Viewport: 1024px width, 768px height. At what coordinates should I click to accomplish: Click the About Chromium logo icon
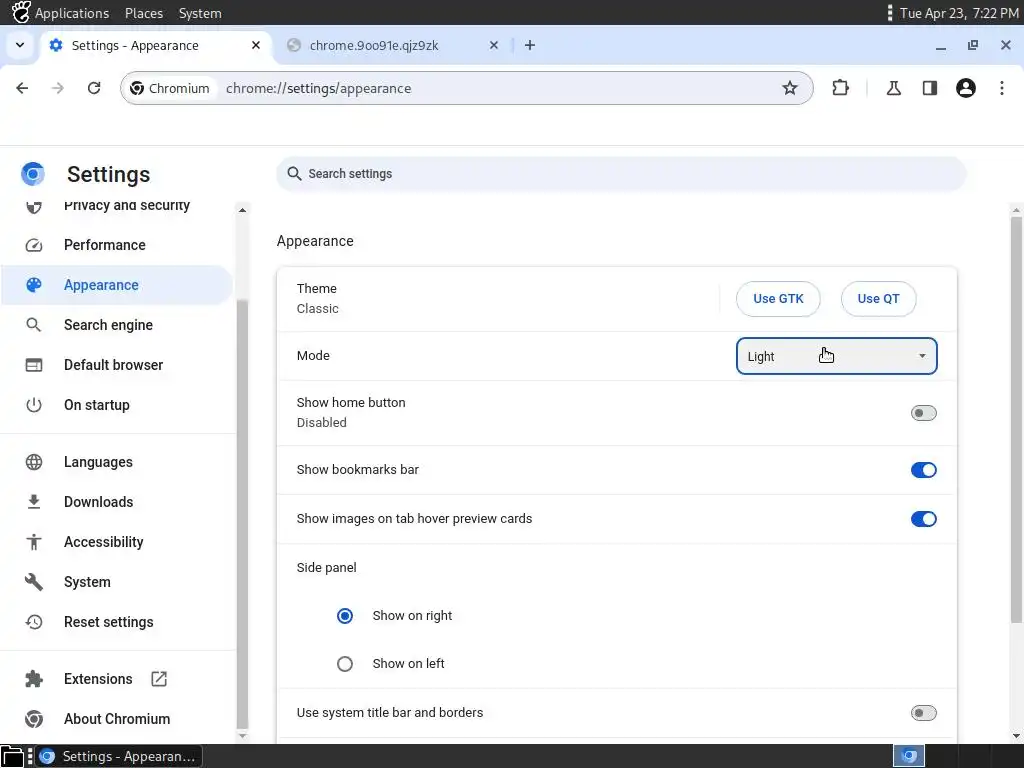coord(34,719)
